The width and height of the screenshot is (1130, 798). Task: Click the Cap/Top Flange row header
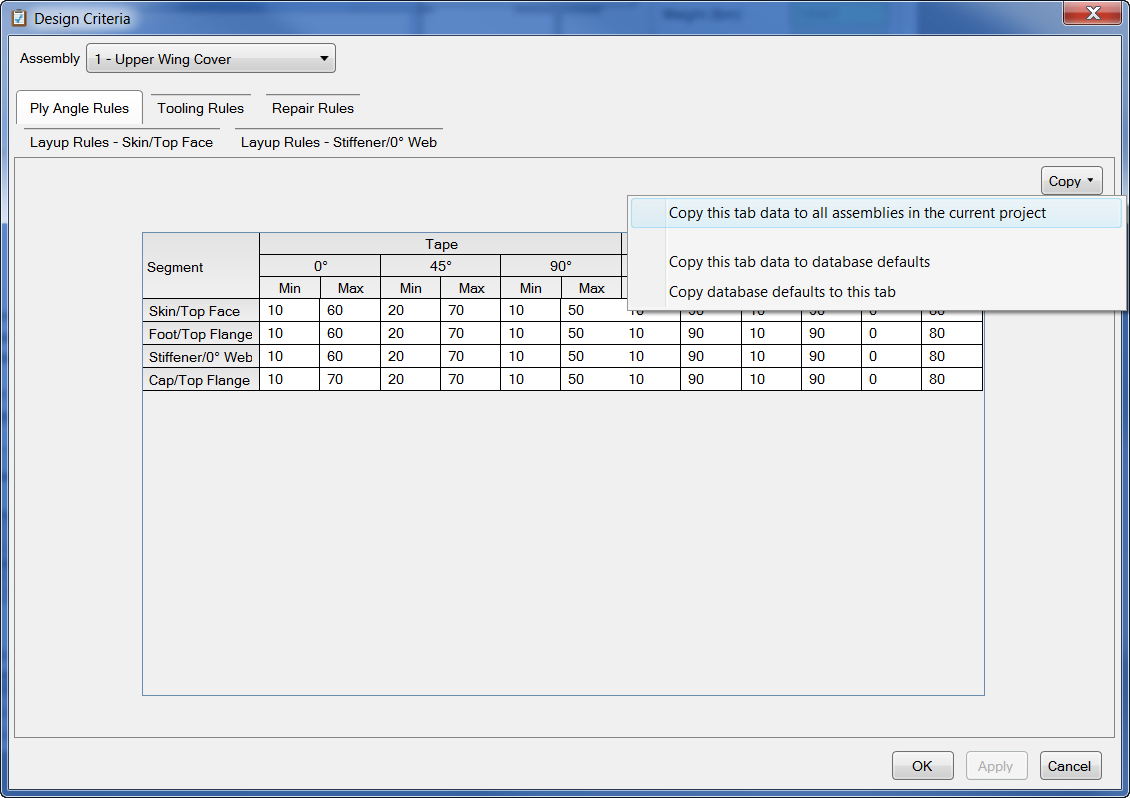pyautogui.click(x=201, y=380)
